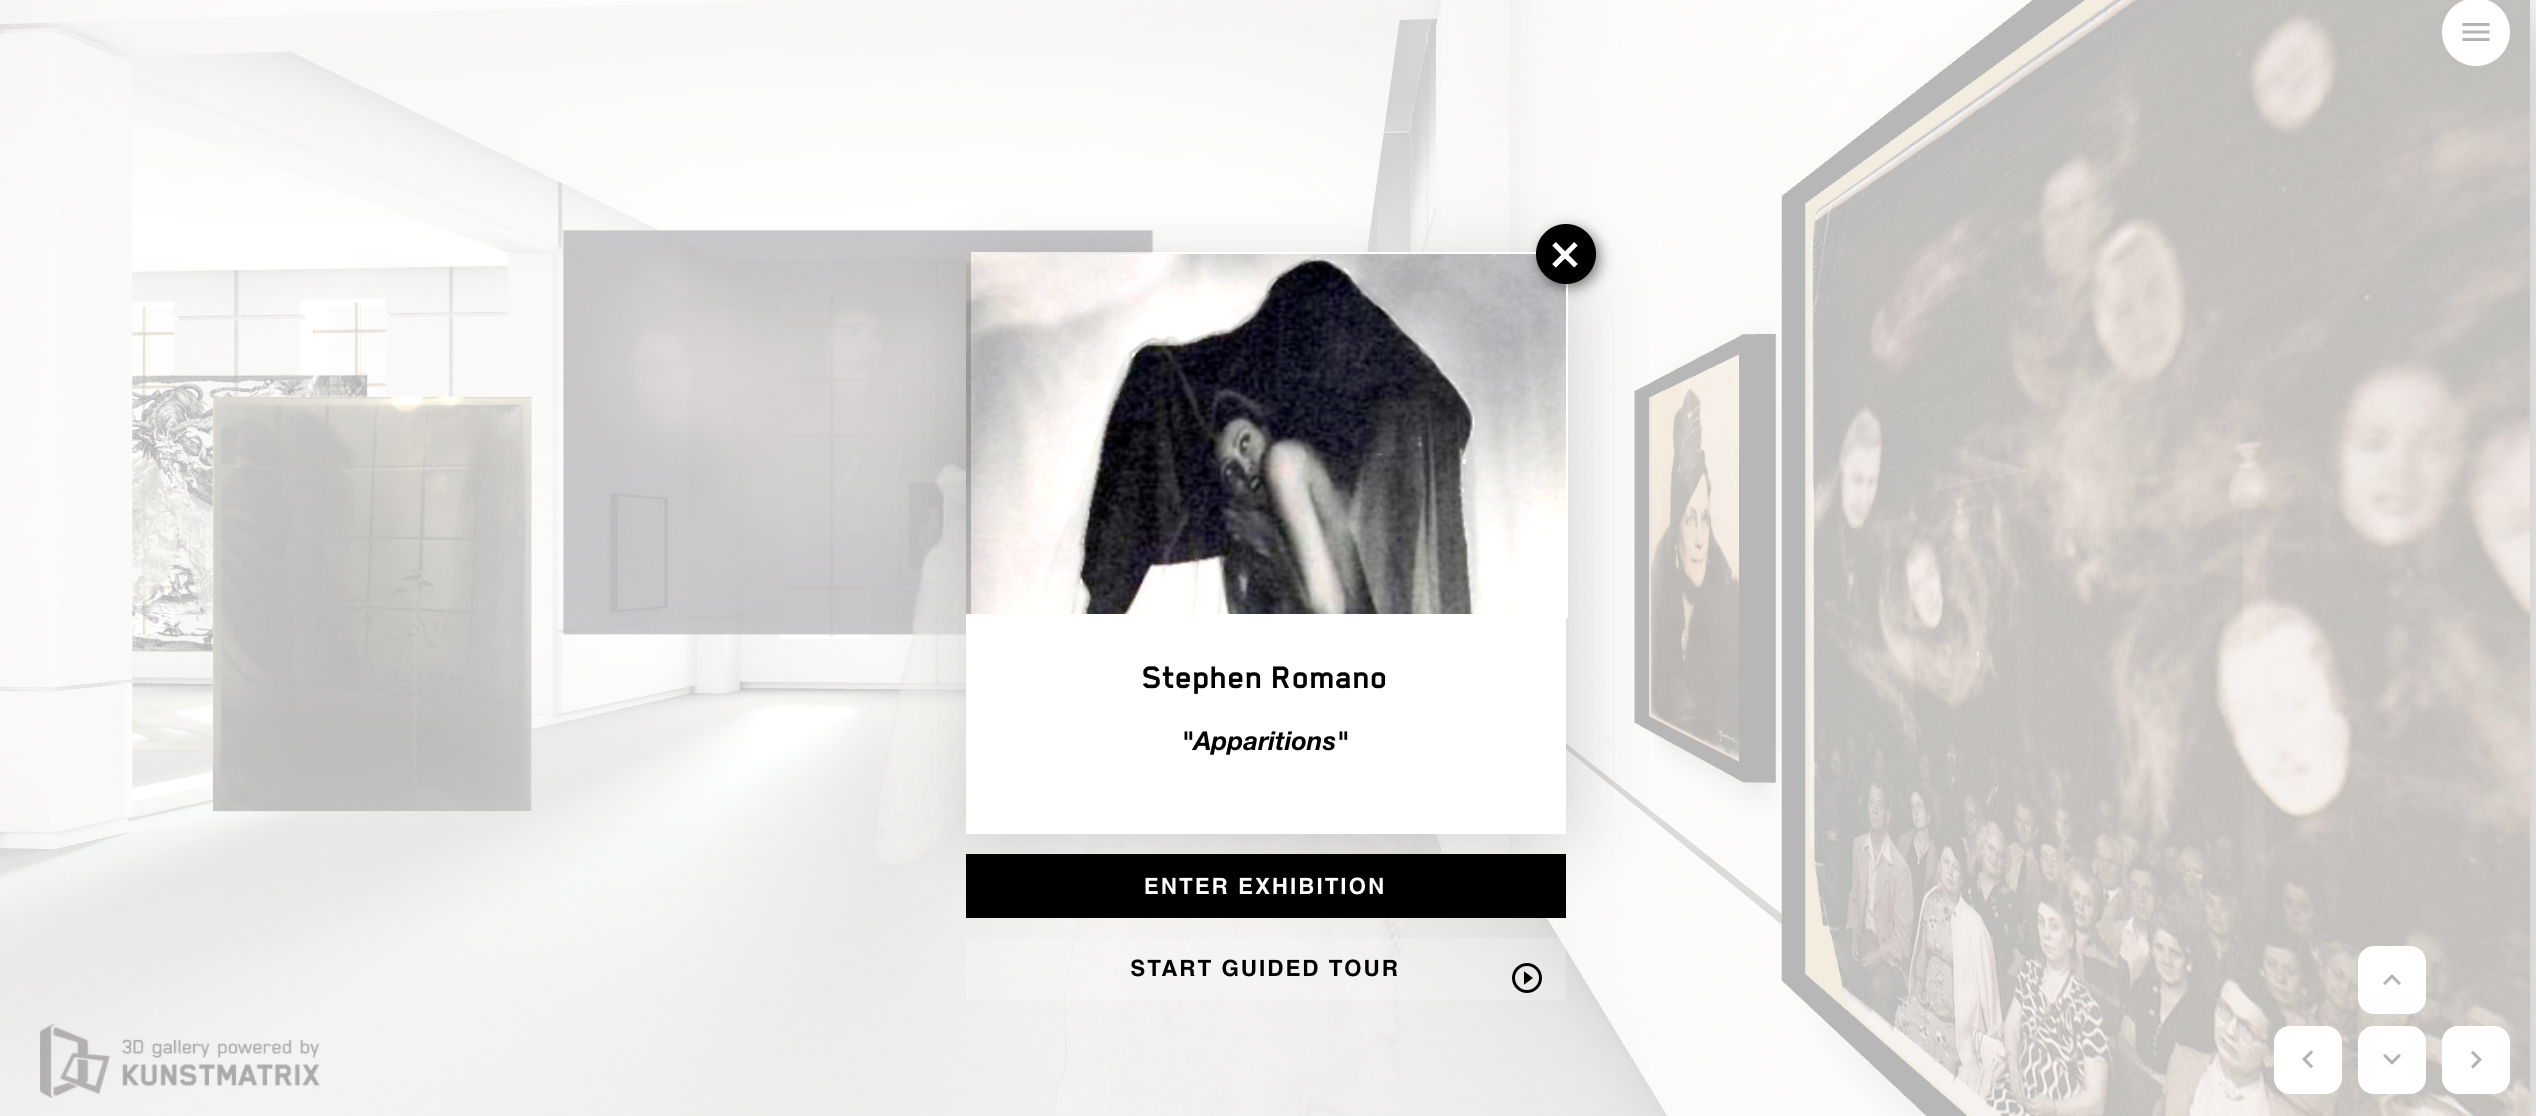
Task: Select the ink drawing artwork at far left
Action: 172,512
